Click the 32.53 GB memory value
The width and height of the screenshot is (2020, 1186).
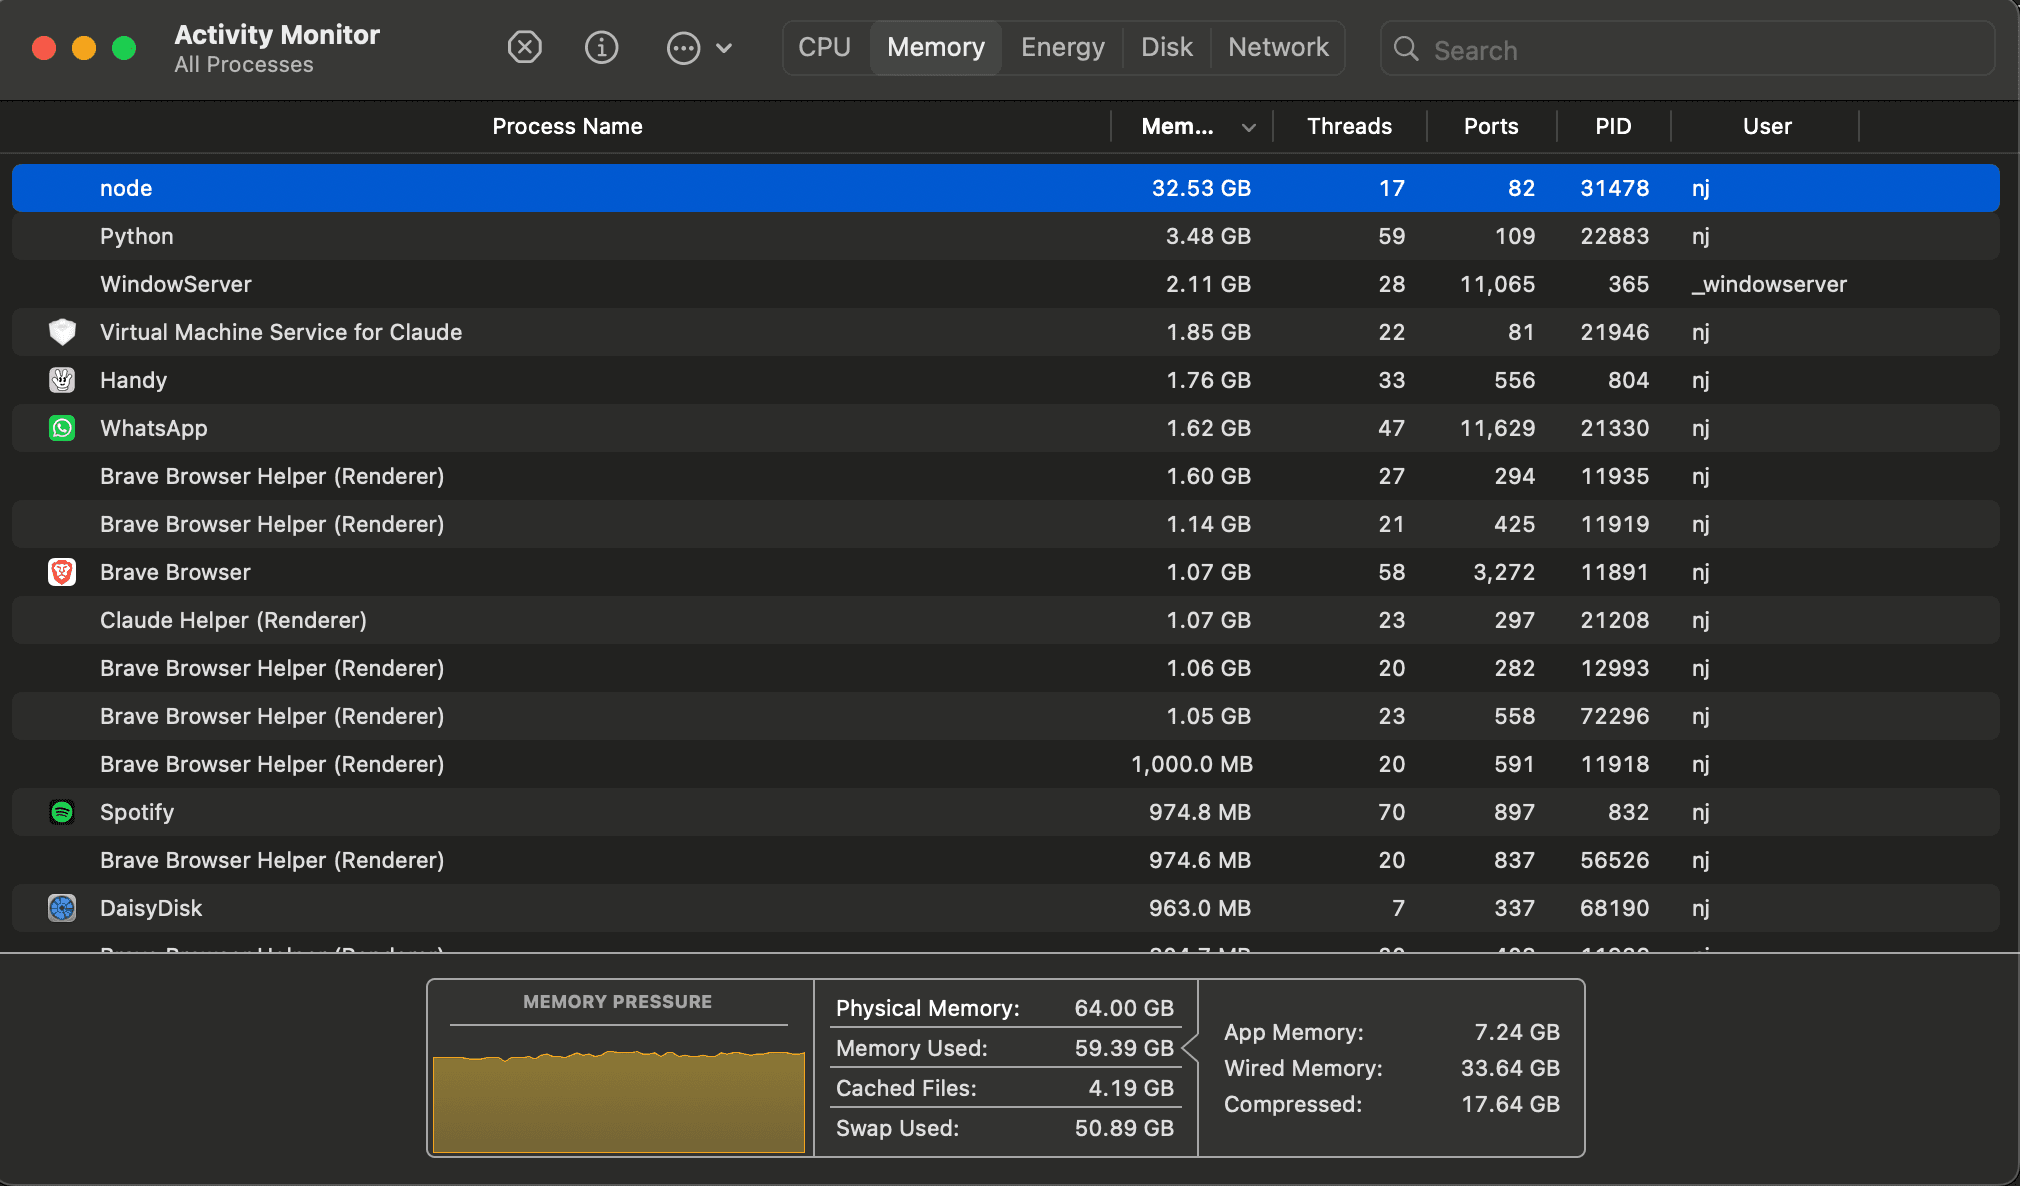click(x=1201, y=188)
